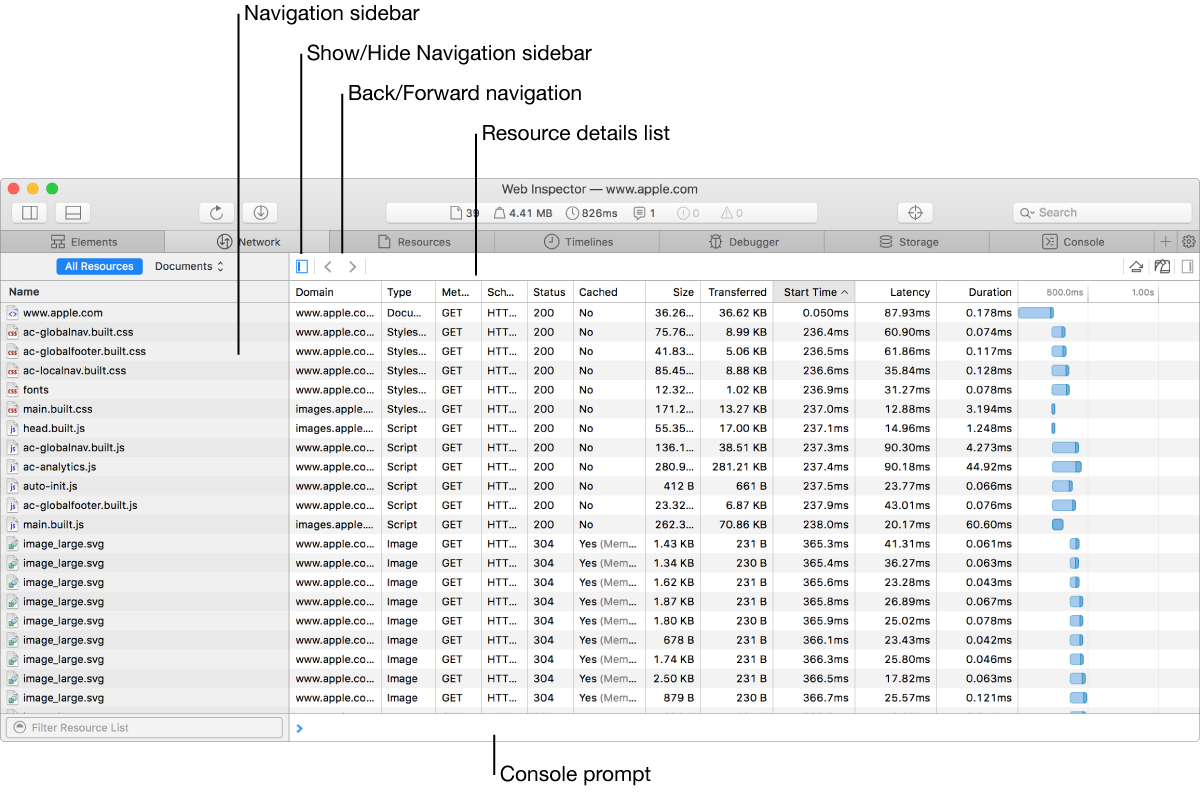Go back in navigation history
Viewport: 1200px width, 792px height.
coord(328,266)
